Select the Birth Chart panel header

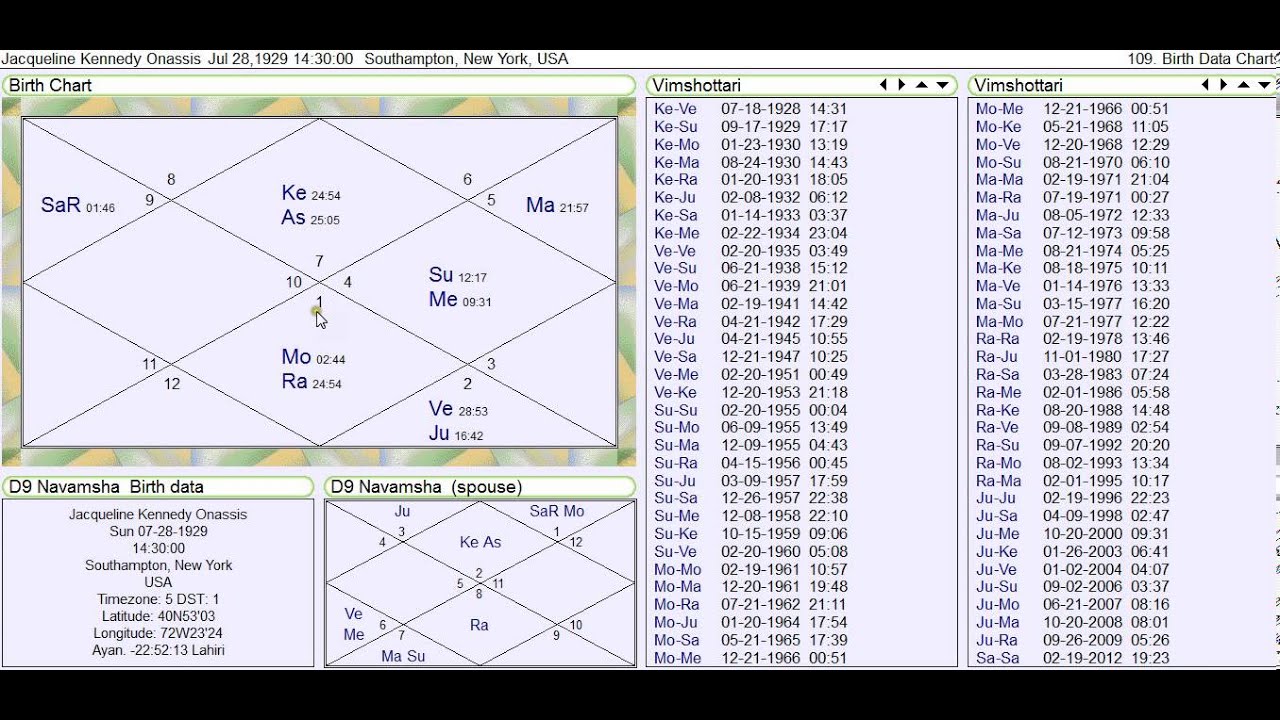(x=318, y=85)
